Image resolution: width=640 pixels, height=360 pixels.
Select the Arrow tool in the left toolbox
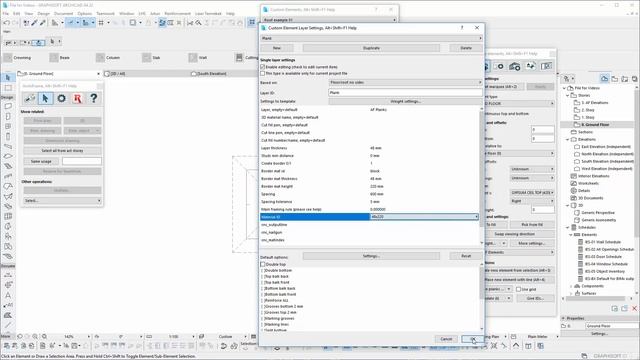[8, 78]
